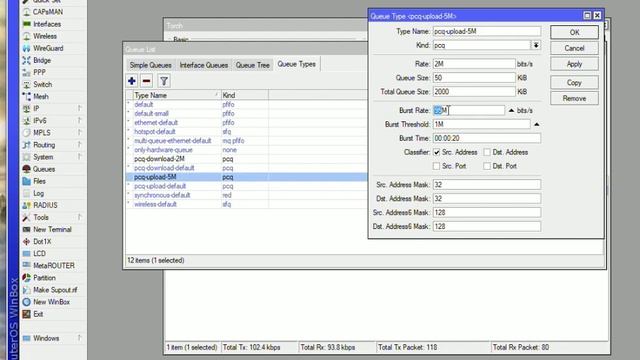The image size is (640, 360).
Task: Click the Files folder icon
Action: [27, 181]
